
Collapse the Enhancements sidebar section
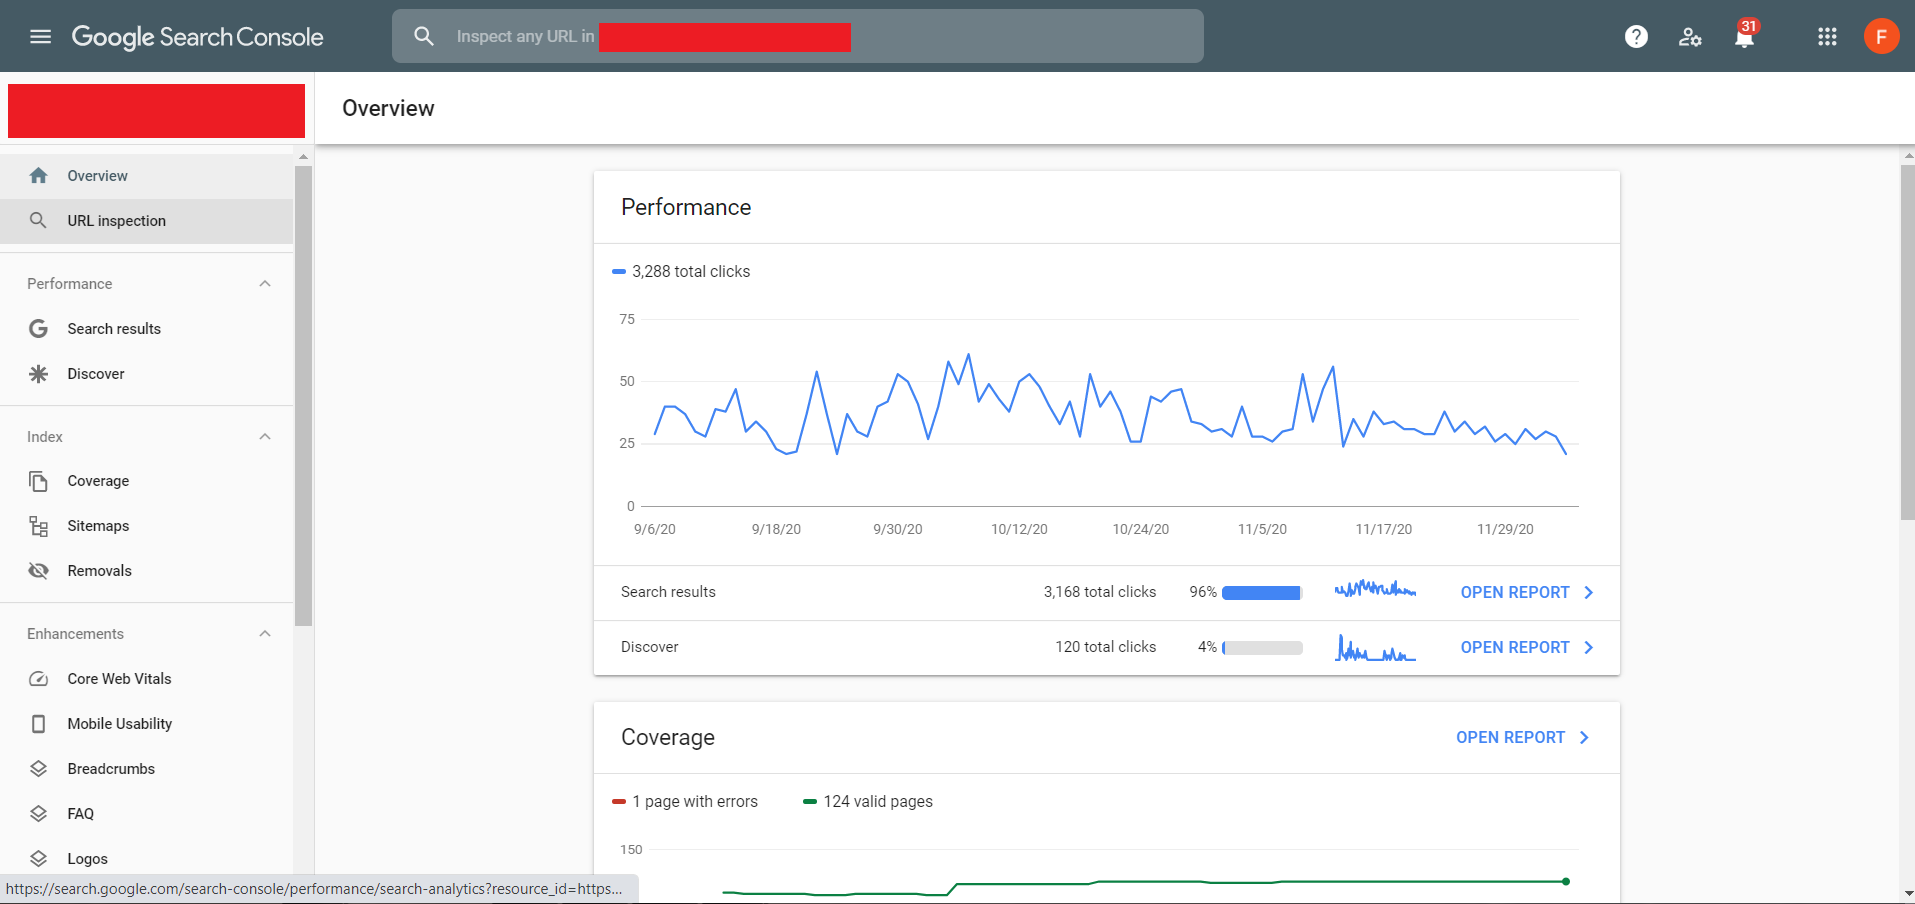tap(265, 634)
